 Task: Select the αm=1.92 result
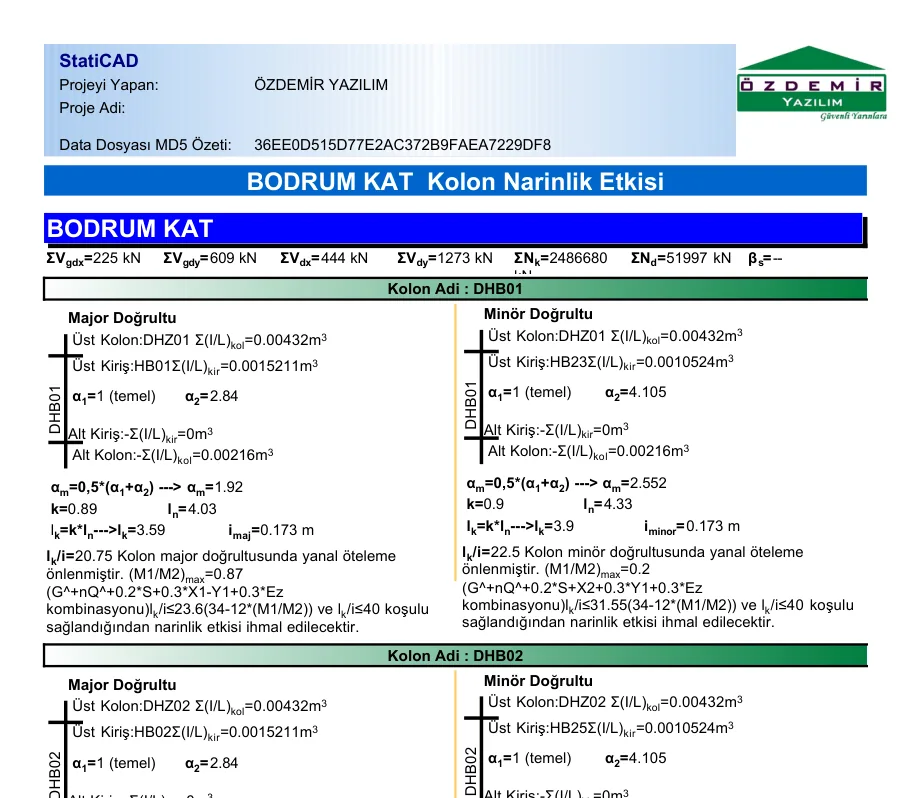[215, 488]
